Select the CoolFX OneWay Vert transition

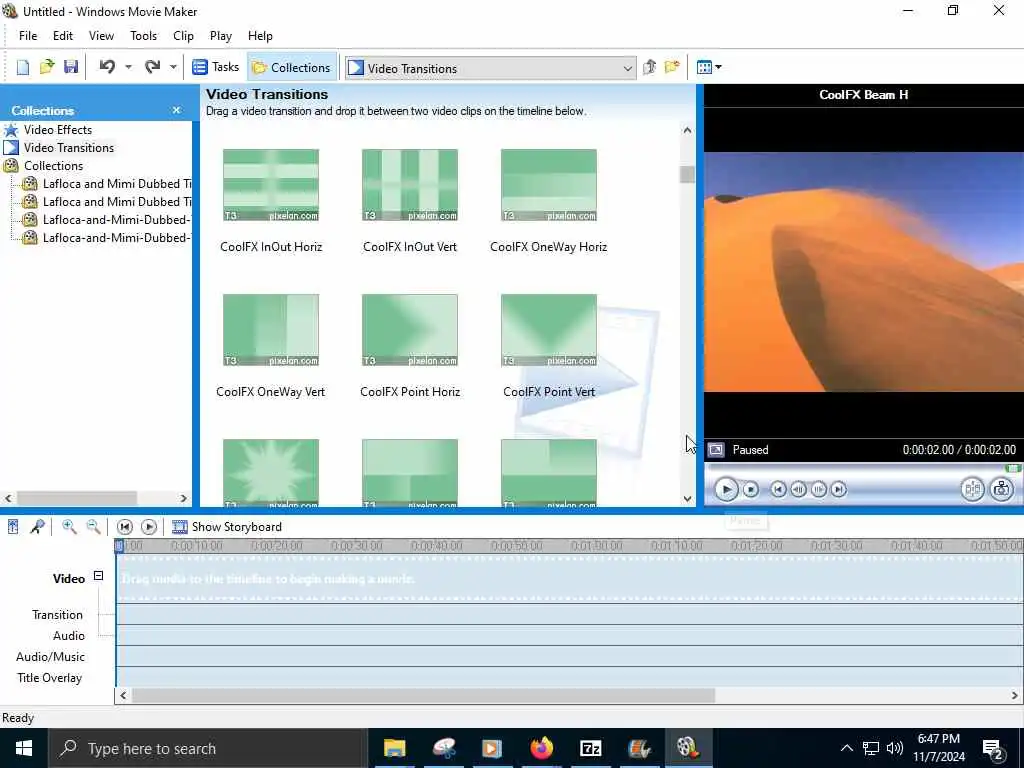click(271, 330)
